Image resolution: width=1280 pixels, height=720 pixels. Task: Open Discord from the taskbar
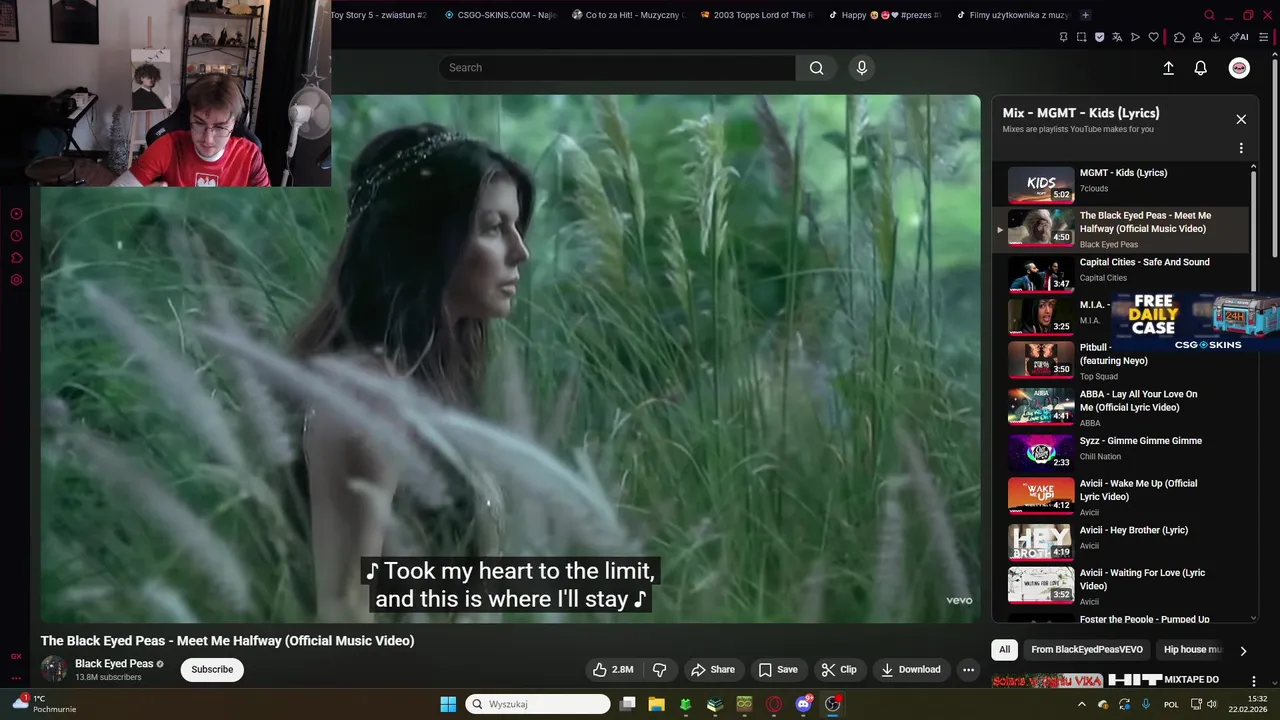[803, 704]
